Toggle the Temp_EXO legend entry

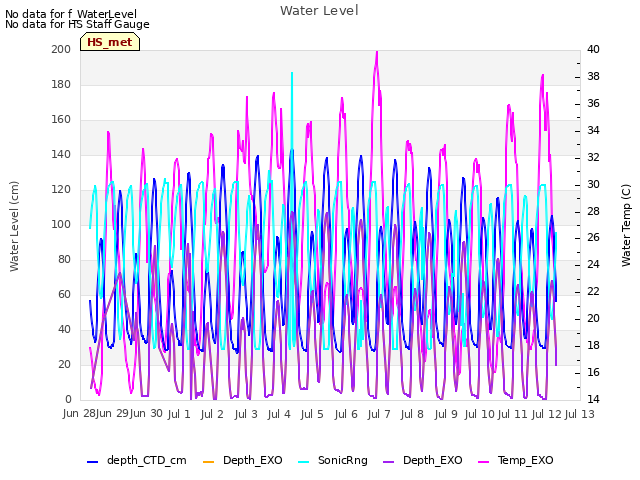(x=516, y=460)
